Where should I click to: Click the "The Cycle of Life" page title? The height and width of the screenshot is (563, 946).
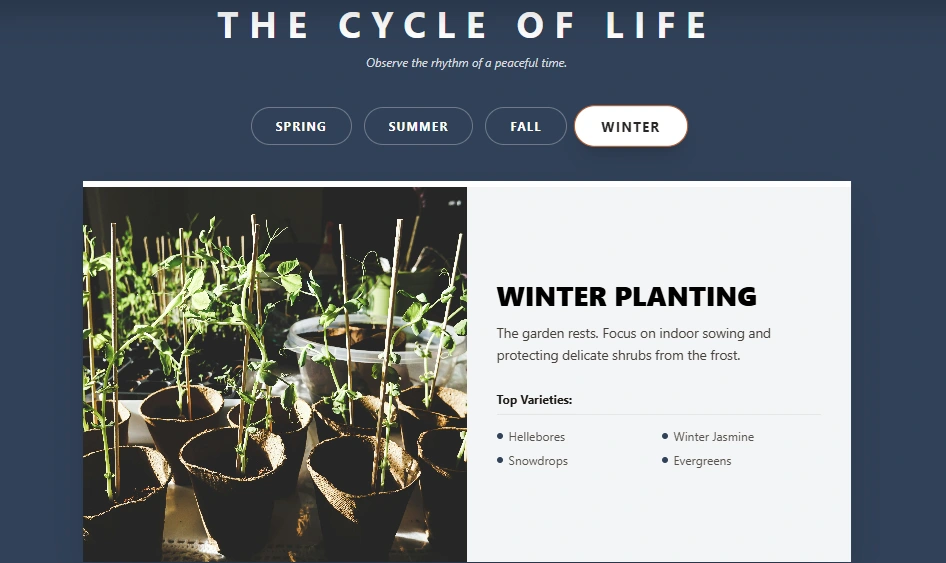pos(463,25)
